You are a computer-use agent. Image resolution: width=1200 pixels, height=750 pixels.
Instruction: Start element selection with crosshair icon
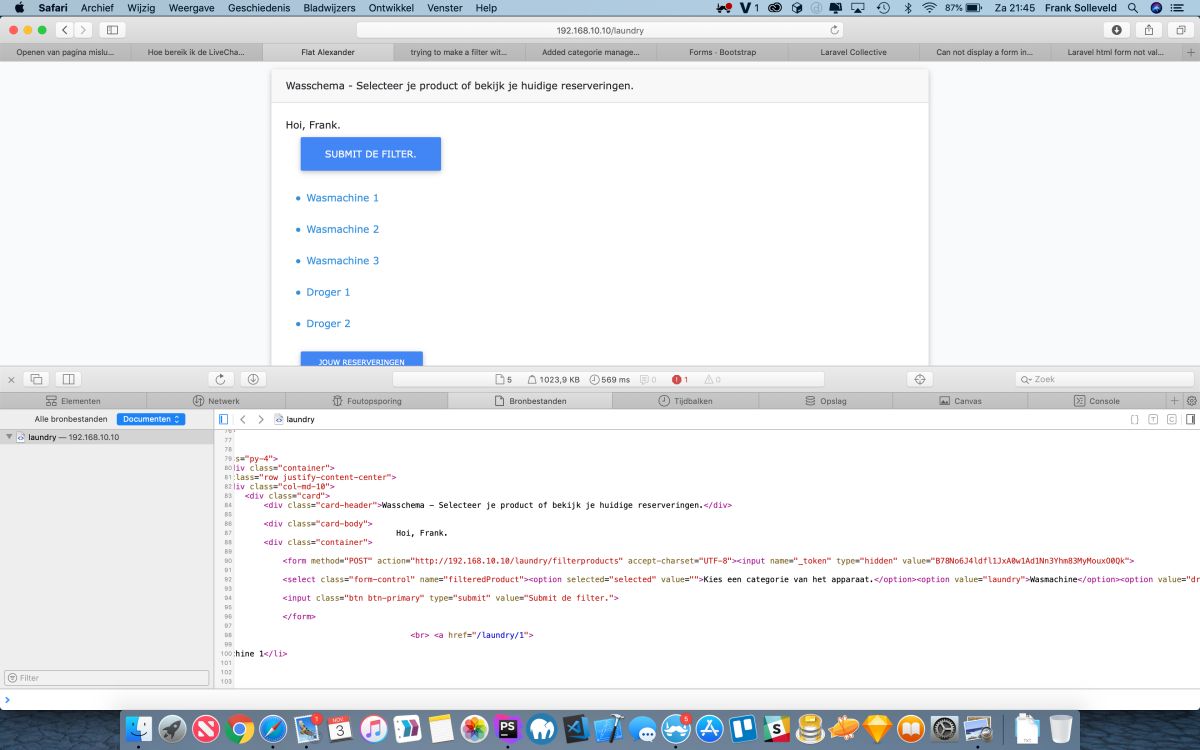920,379
